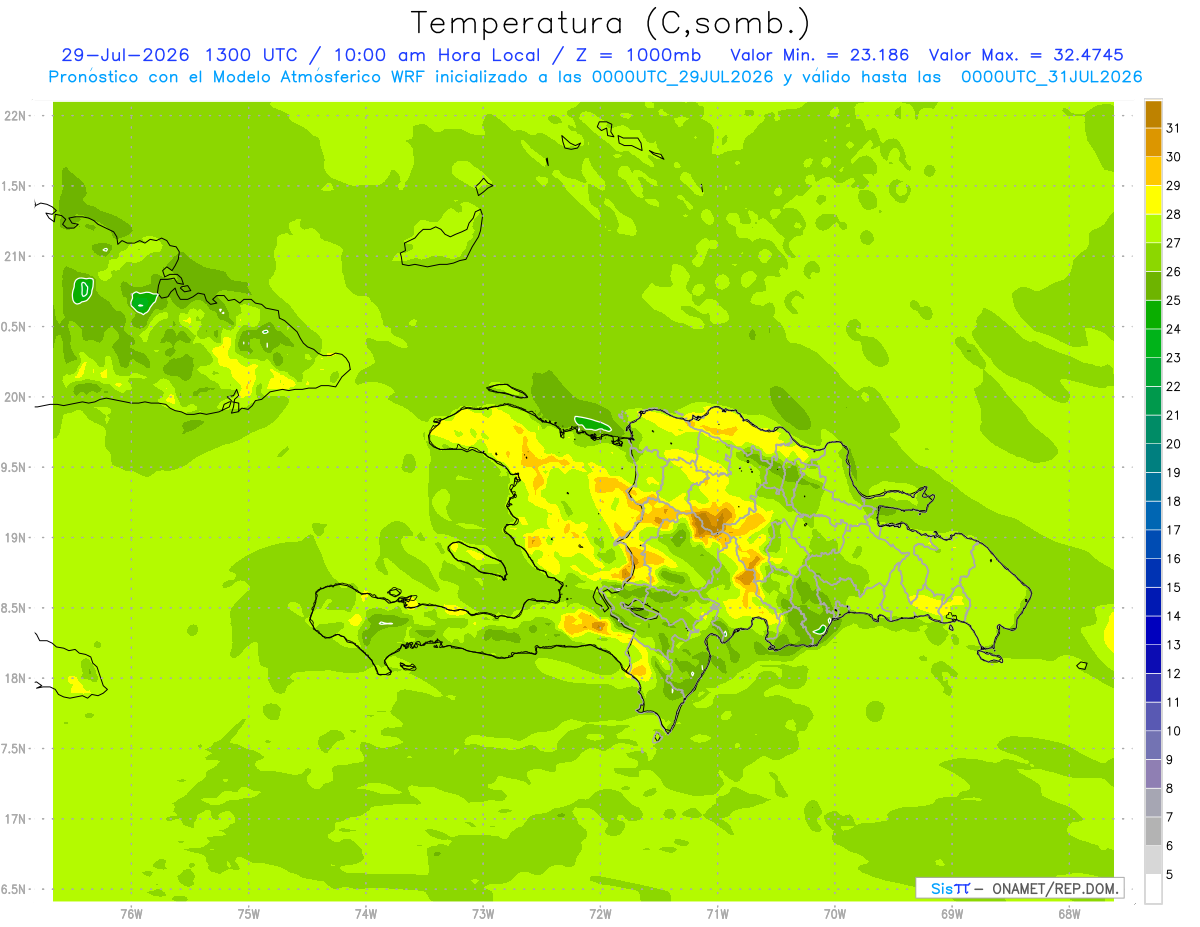Click the legend value "9"
Screen dimensions: 1200x927
click(1170, 760)
